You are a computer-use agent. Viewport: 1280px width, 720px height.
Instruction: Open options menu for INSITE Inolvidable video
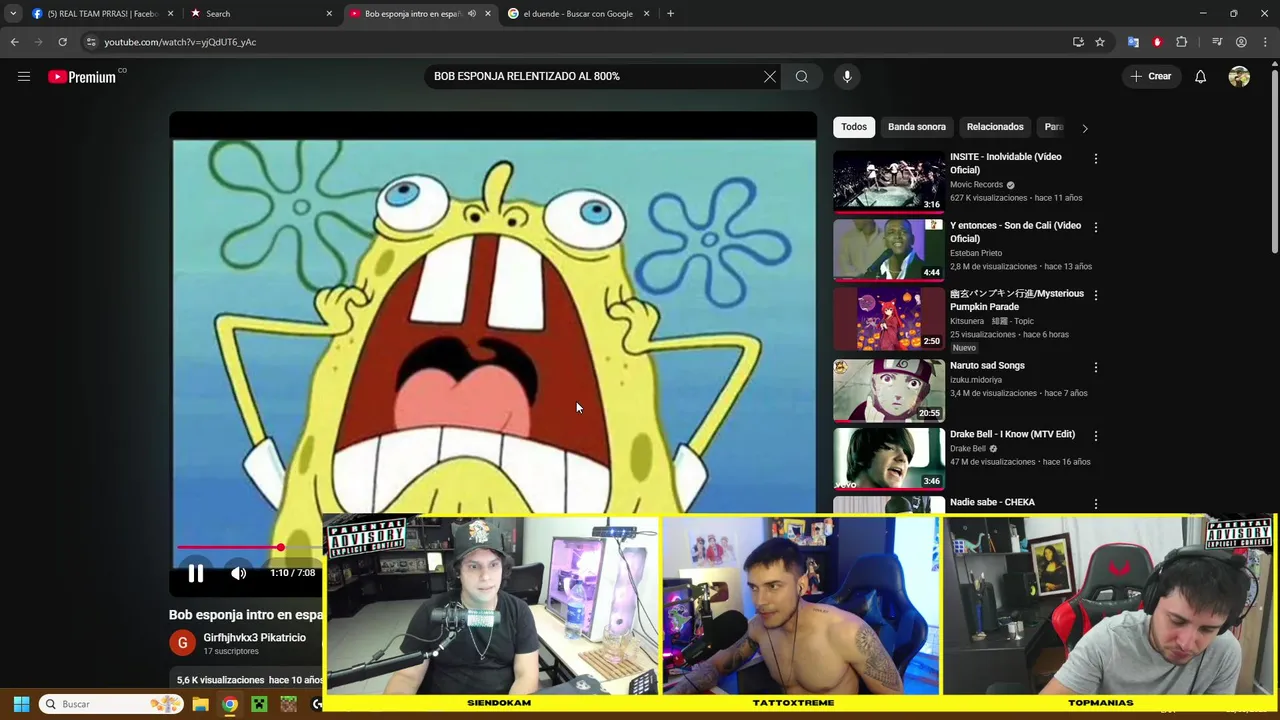click(x=1096, y=158)
